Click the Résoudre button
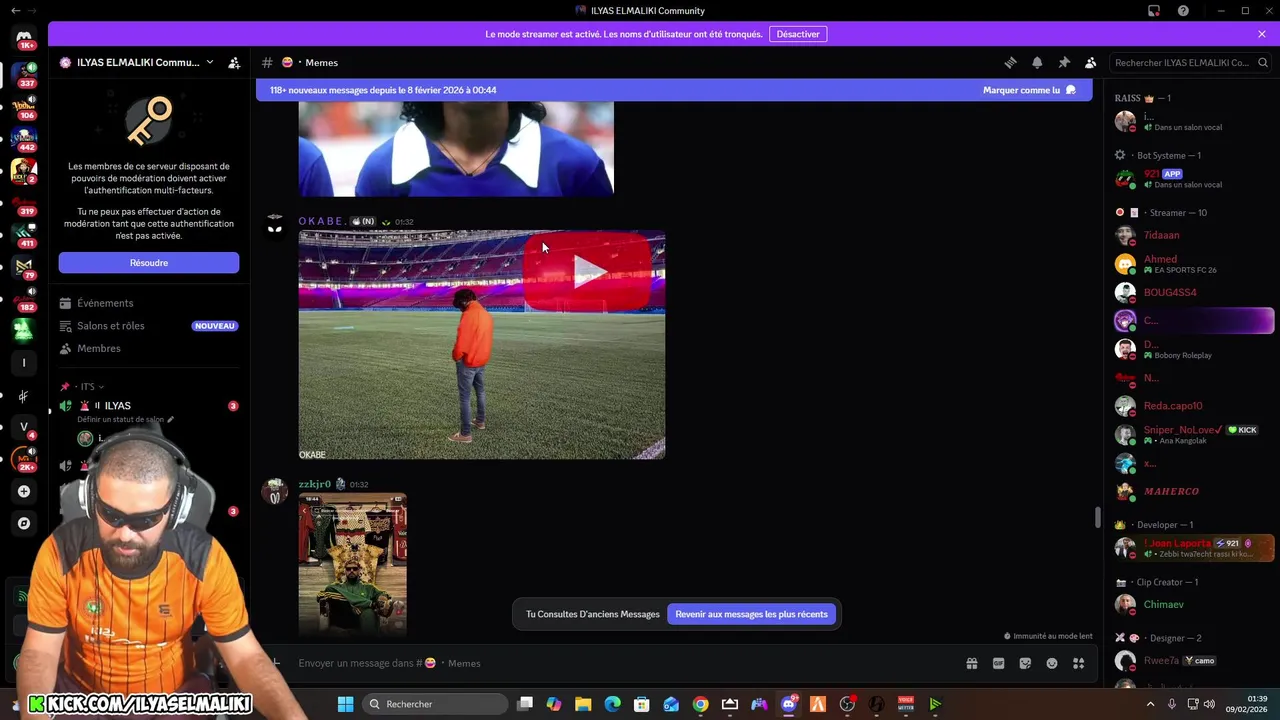Screen dimensions: 1280x720 (x=149, y=263)
